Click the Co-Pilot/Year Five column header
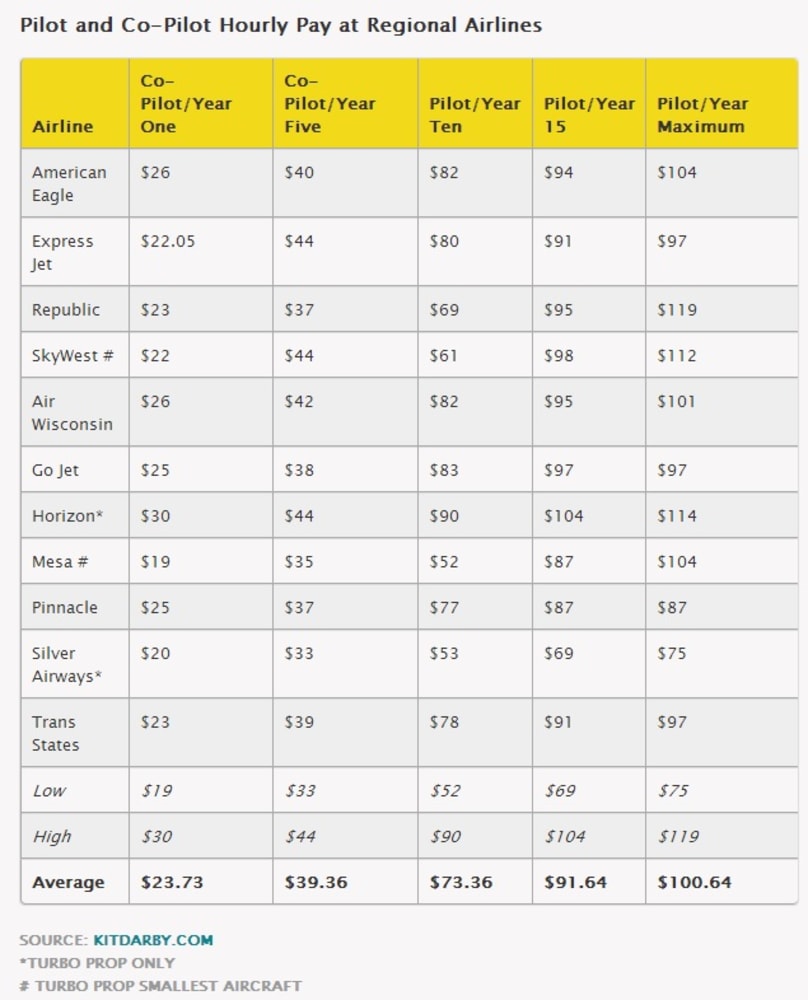The height and width of the screenshot is (1000, 808). 330,104
